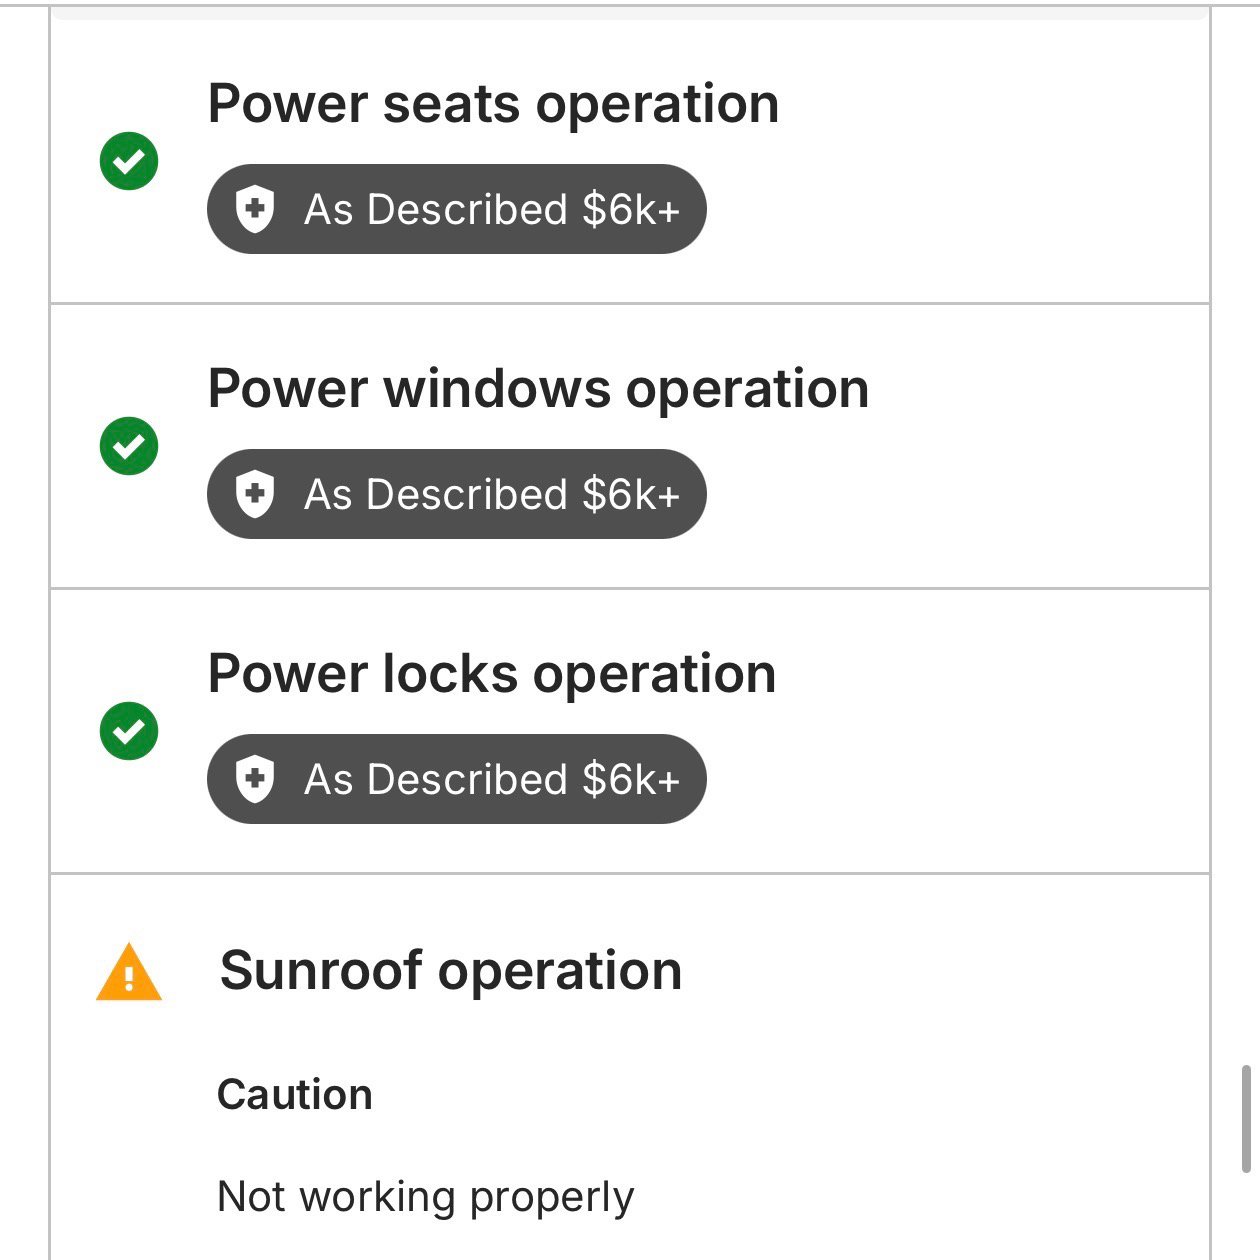Open As Described $6k+ badge under Power seats
The width and height of the screenshot is (1260, 1260).
pos(457,209)
